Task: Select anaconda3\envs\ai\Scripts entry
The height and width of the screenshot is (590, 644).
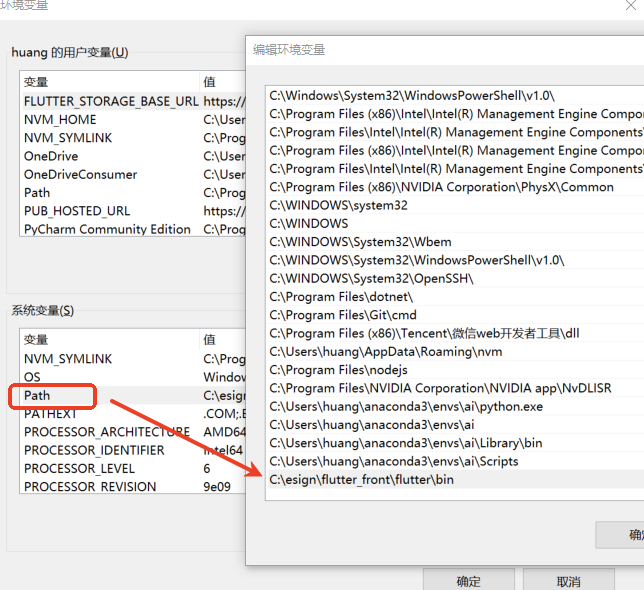Action: (x=455, y=461)
